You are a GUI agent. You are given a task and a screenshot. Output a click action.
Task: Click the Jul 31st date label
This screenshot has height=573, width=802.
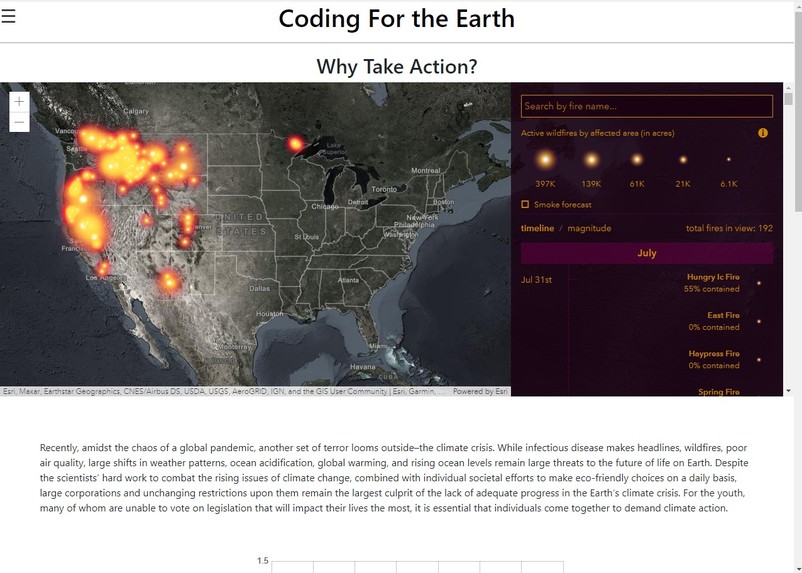536,280
